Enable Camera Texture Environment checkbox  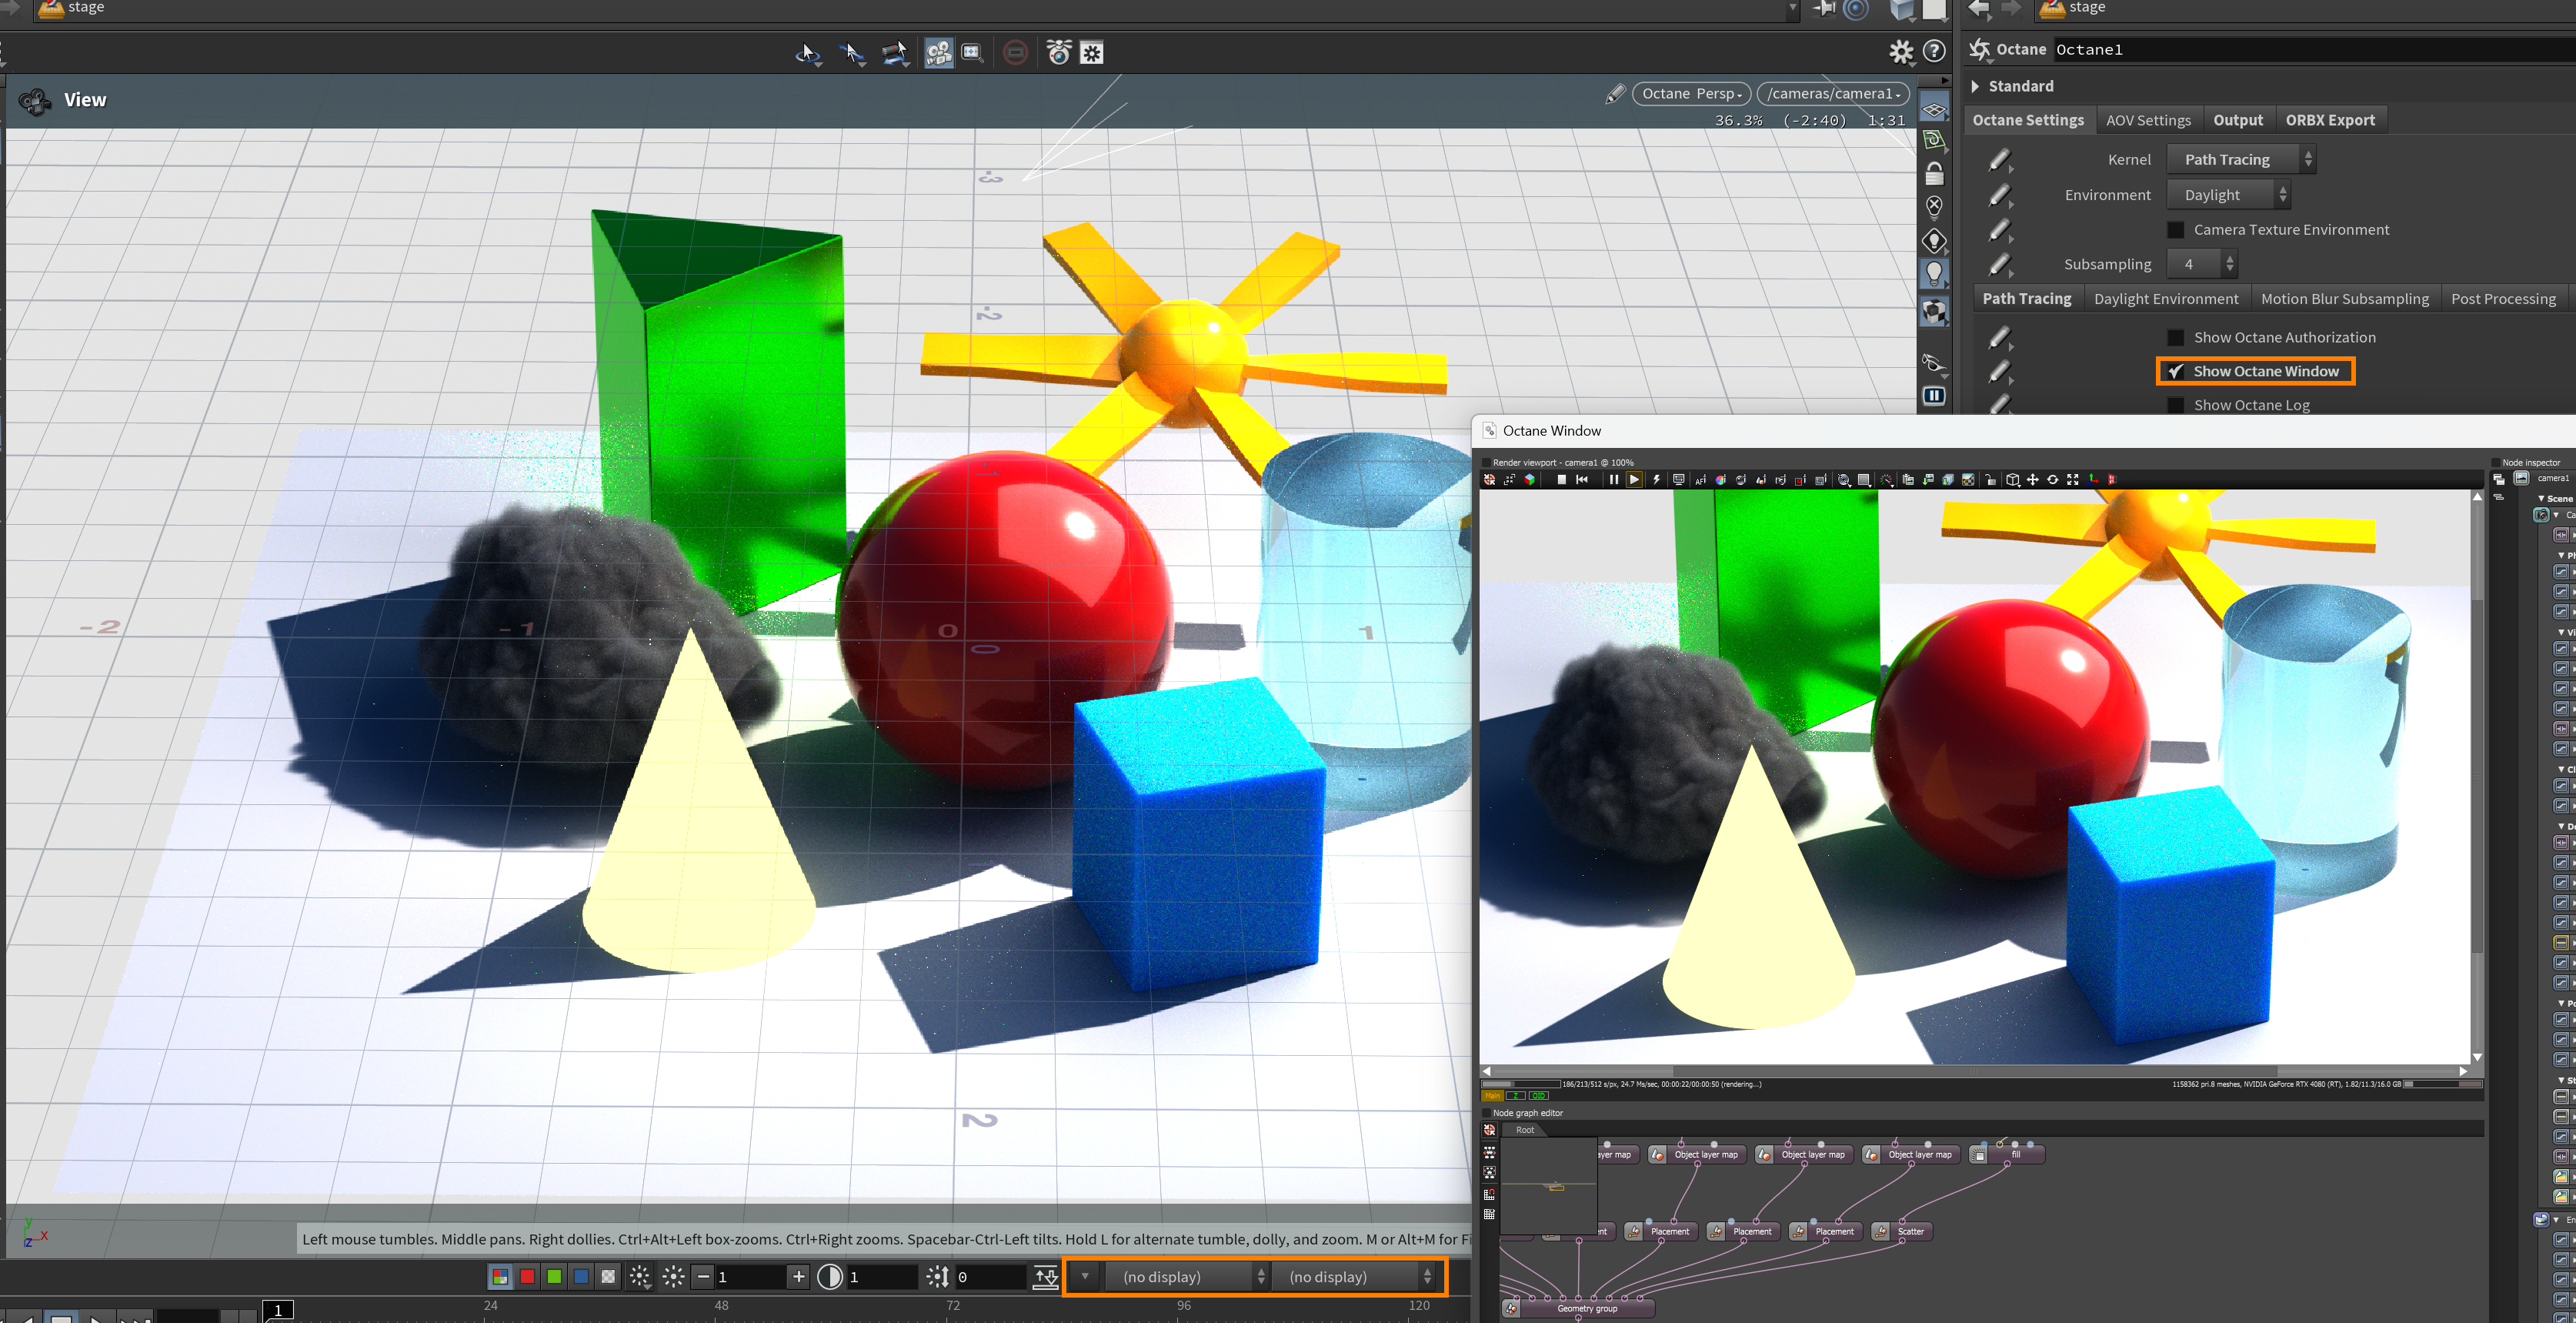pos(2176,230)
